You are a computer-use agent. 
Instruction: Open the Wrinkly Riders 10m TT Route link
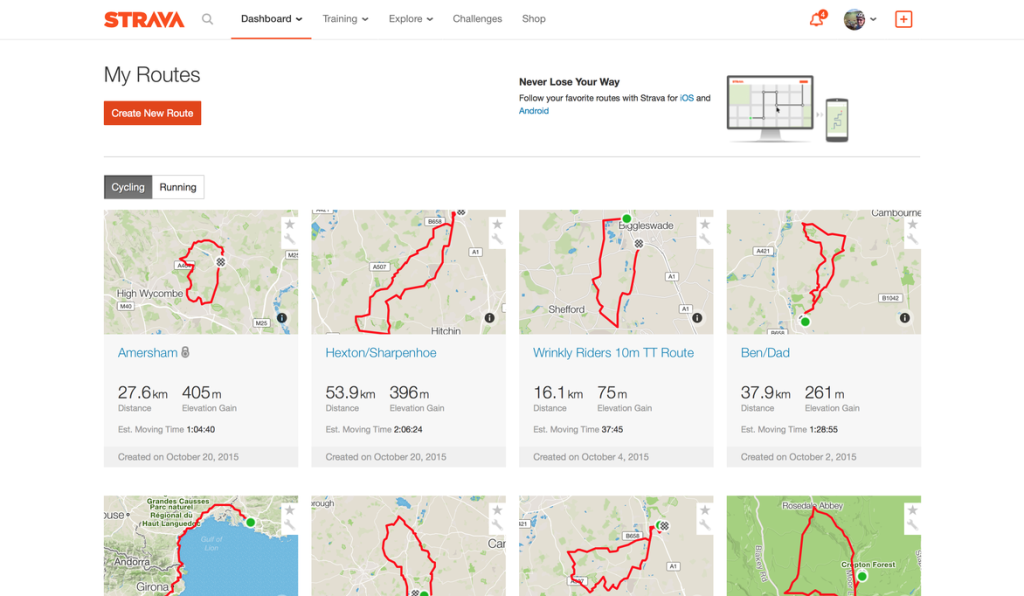pyautogui.click(x=613, y=353)
